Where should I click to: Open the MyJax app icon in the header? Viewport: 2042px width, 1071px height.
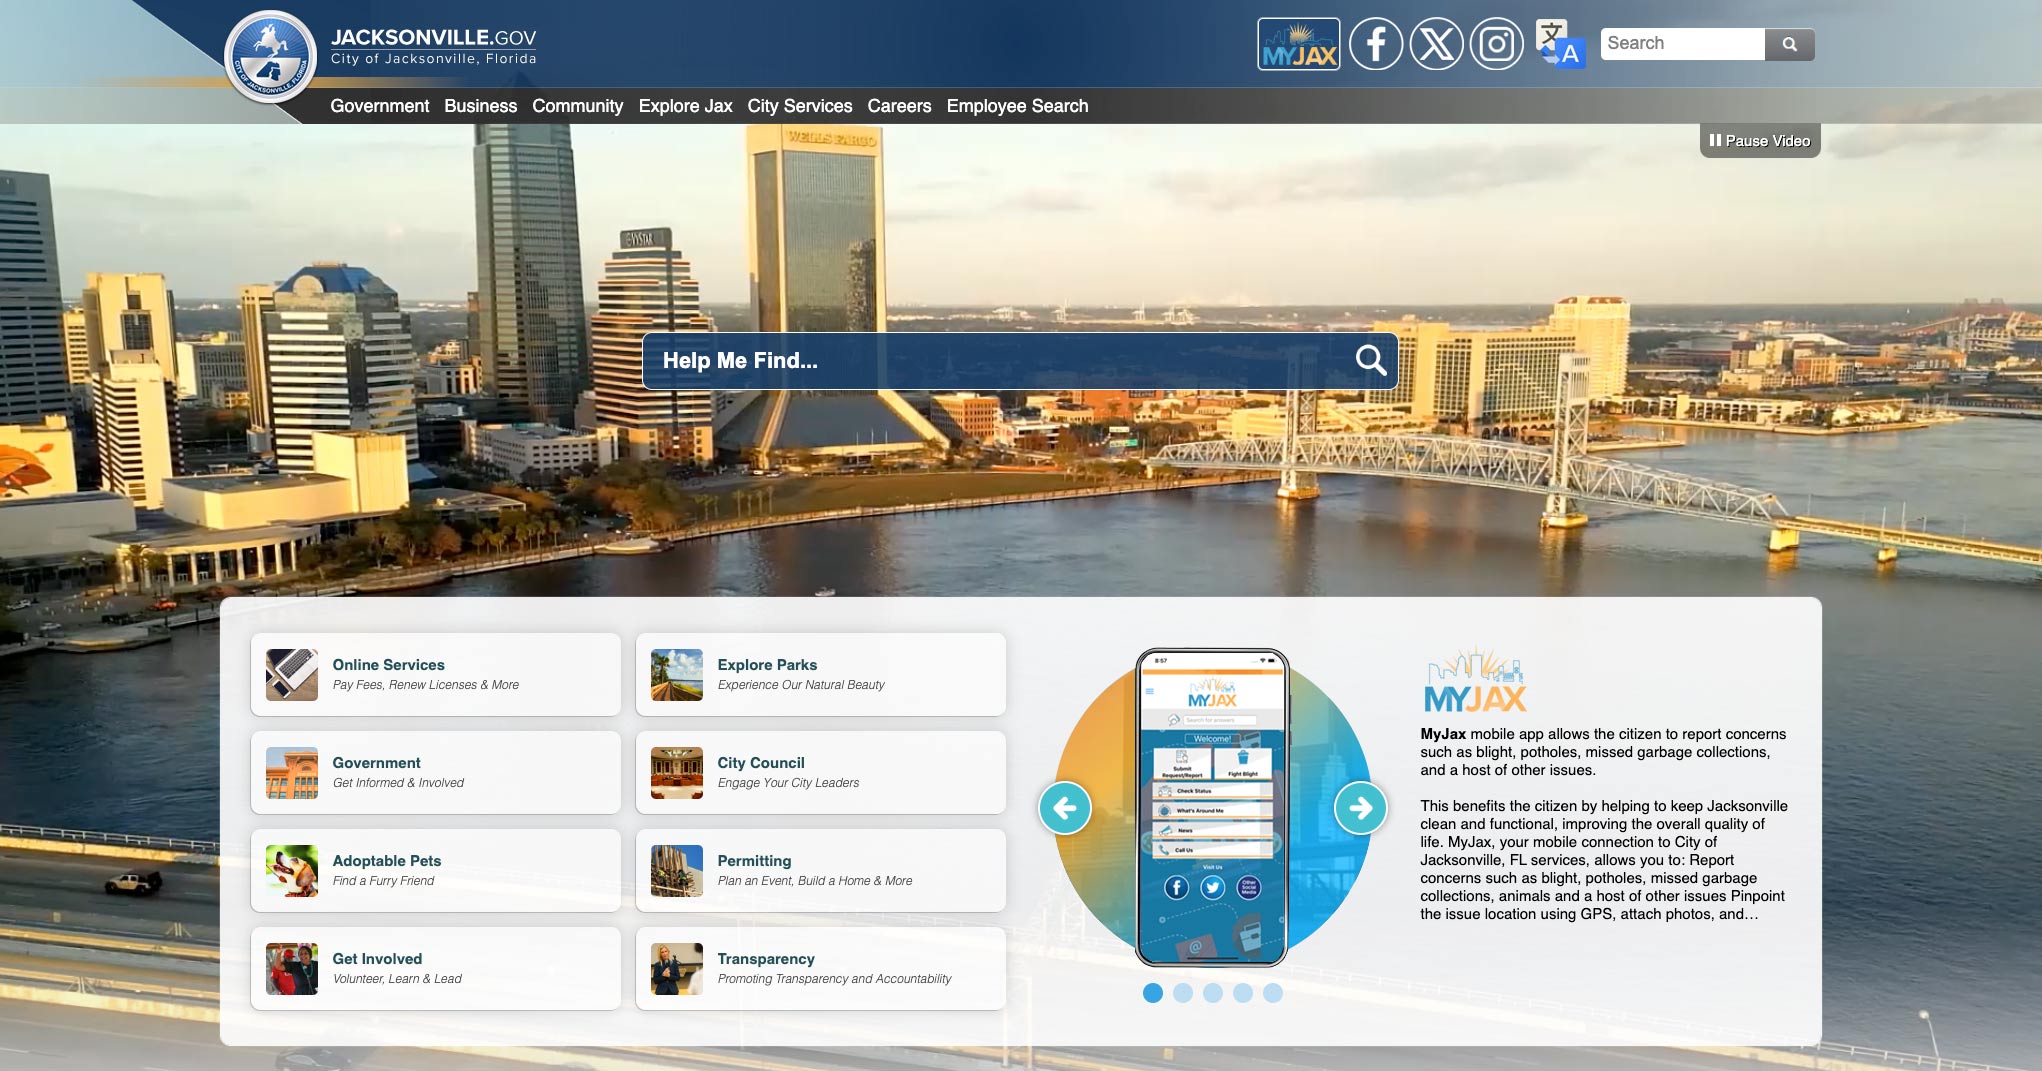point(1298,44)
